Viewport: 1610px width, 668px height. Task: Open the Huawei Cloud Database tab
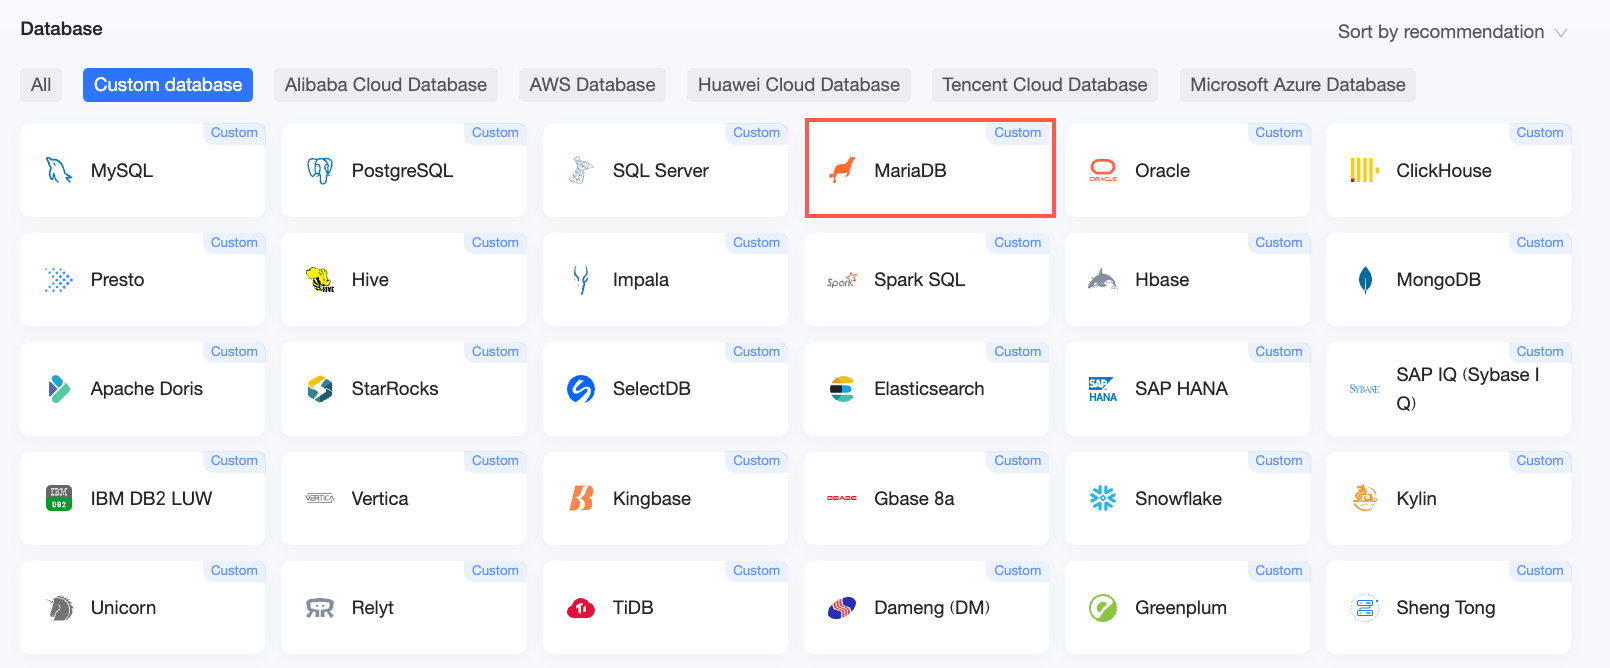[799, 85]
